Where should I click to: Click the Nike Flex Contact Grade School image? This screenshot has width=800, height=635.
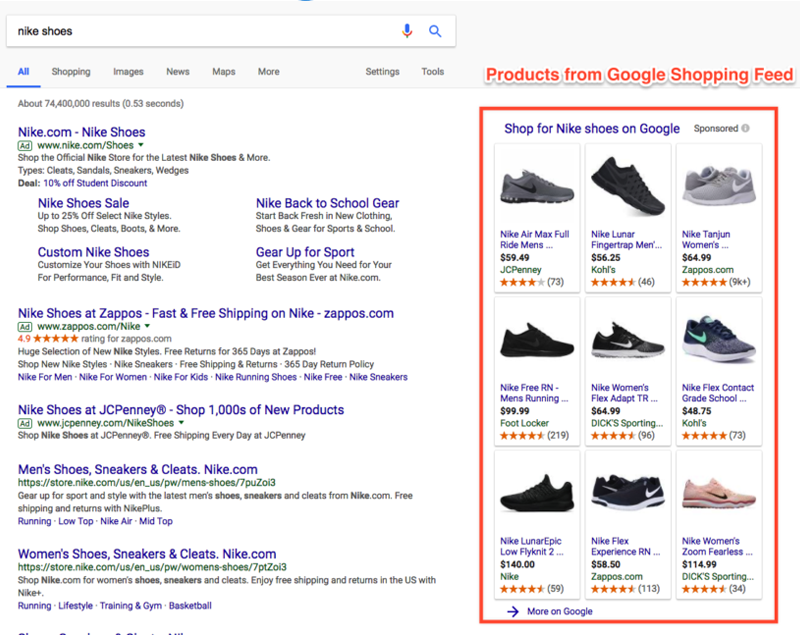[718, 338]
